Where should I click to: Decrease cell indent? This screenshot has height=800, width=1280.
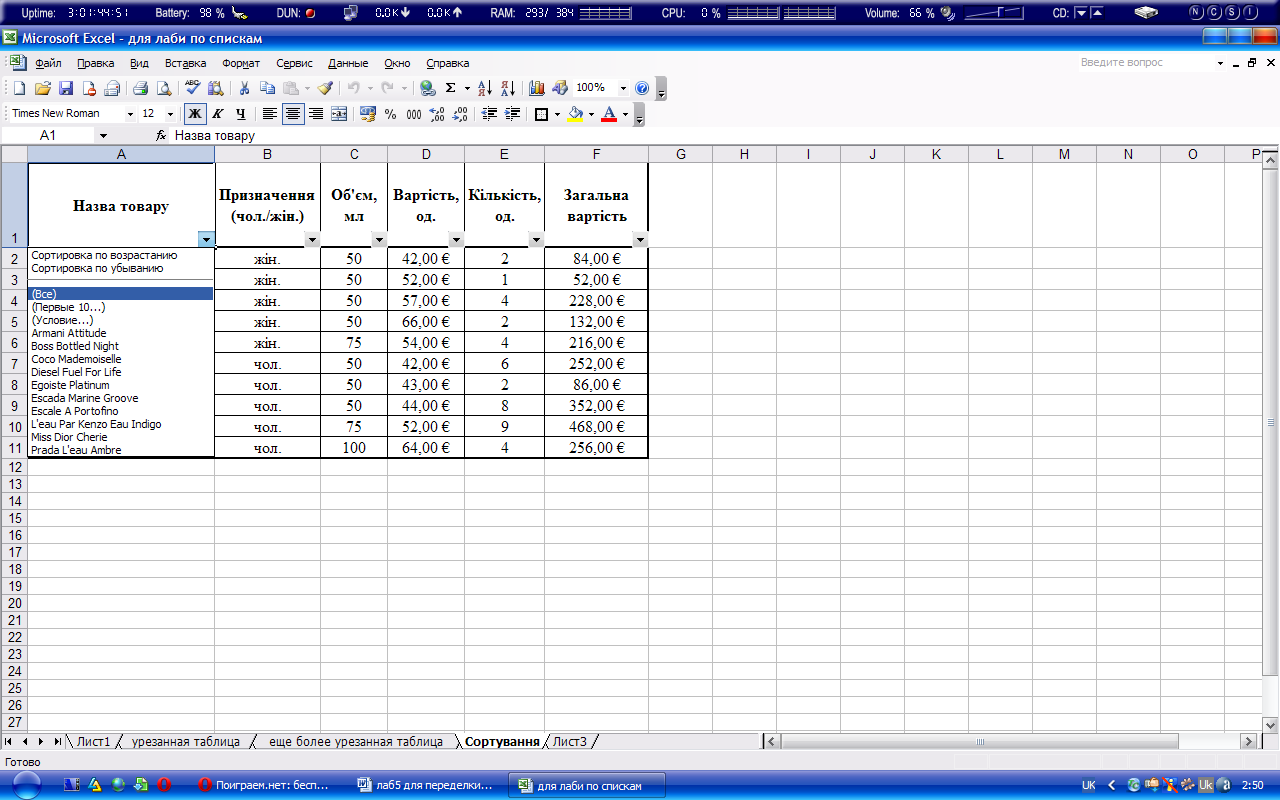click(x=489, y=114)
